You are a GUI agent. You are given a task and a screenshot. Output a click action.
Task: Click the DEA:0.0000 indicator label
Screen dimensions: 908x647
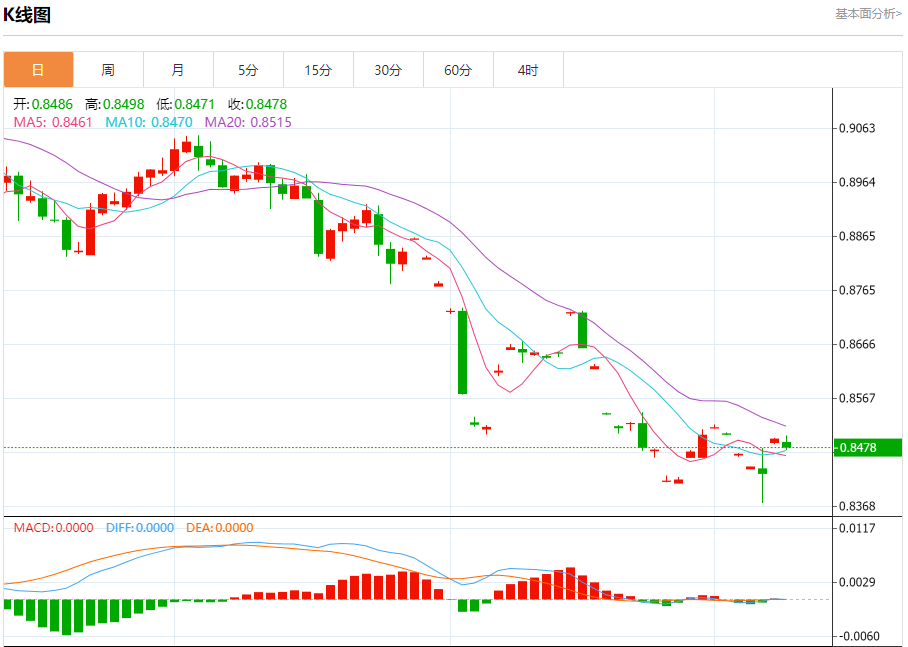coord(219,528)
